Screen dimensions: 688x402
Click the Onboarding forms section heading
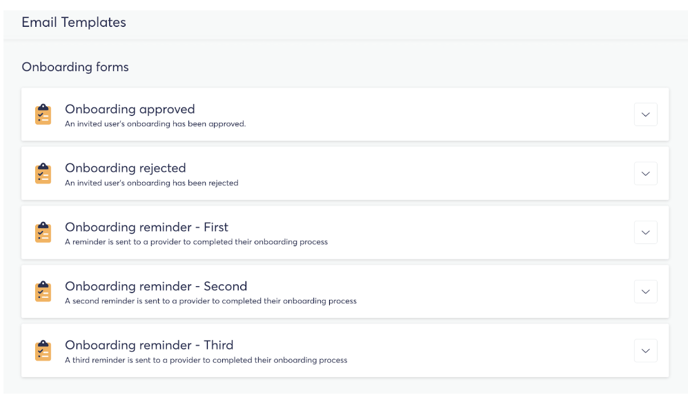(75, 67)
